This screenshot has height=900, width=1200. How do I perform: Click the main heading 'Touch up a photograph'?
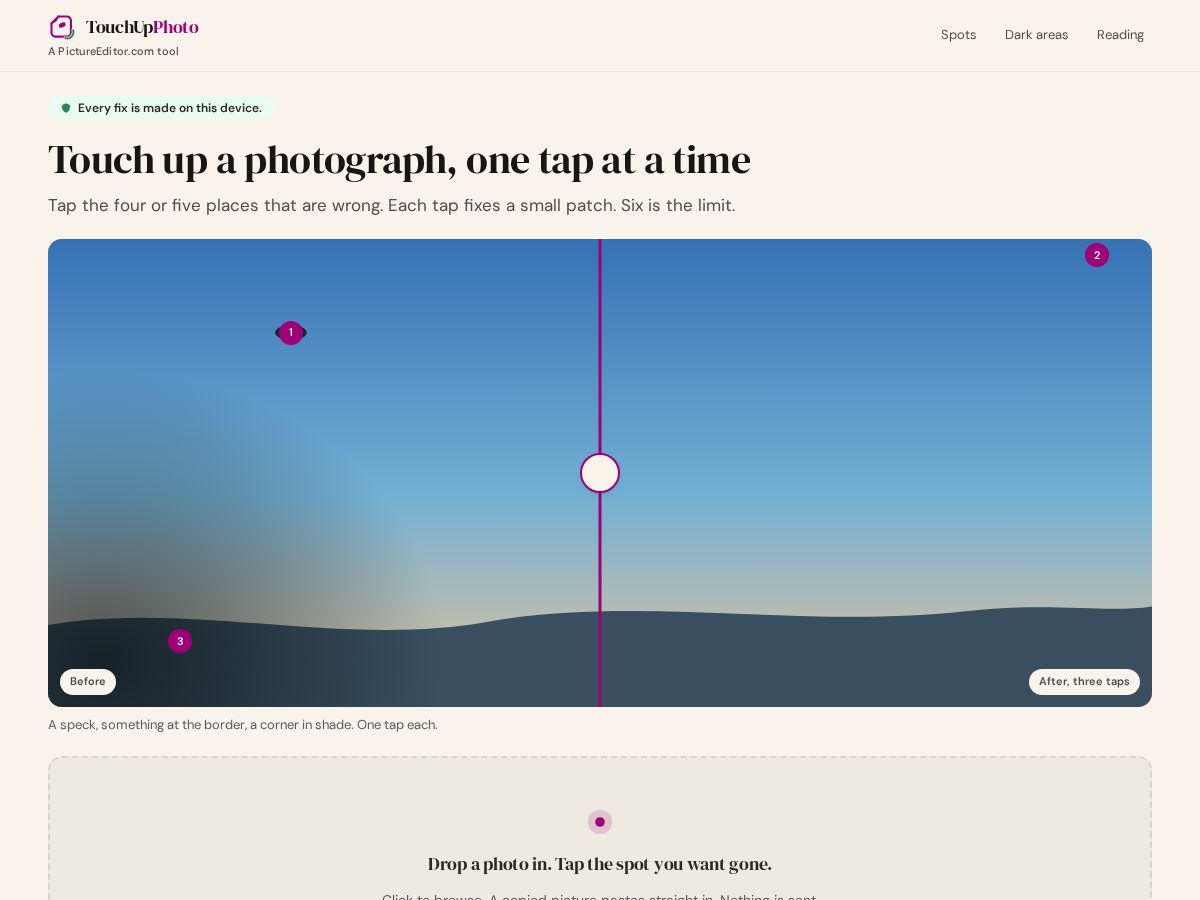pyautogui.click(x=399, y=160)
